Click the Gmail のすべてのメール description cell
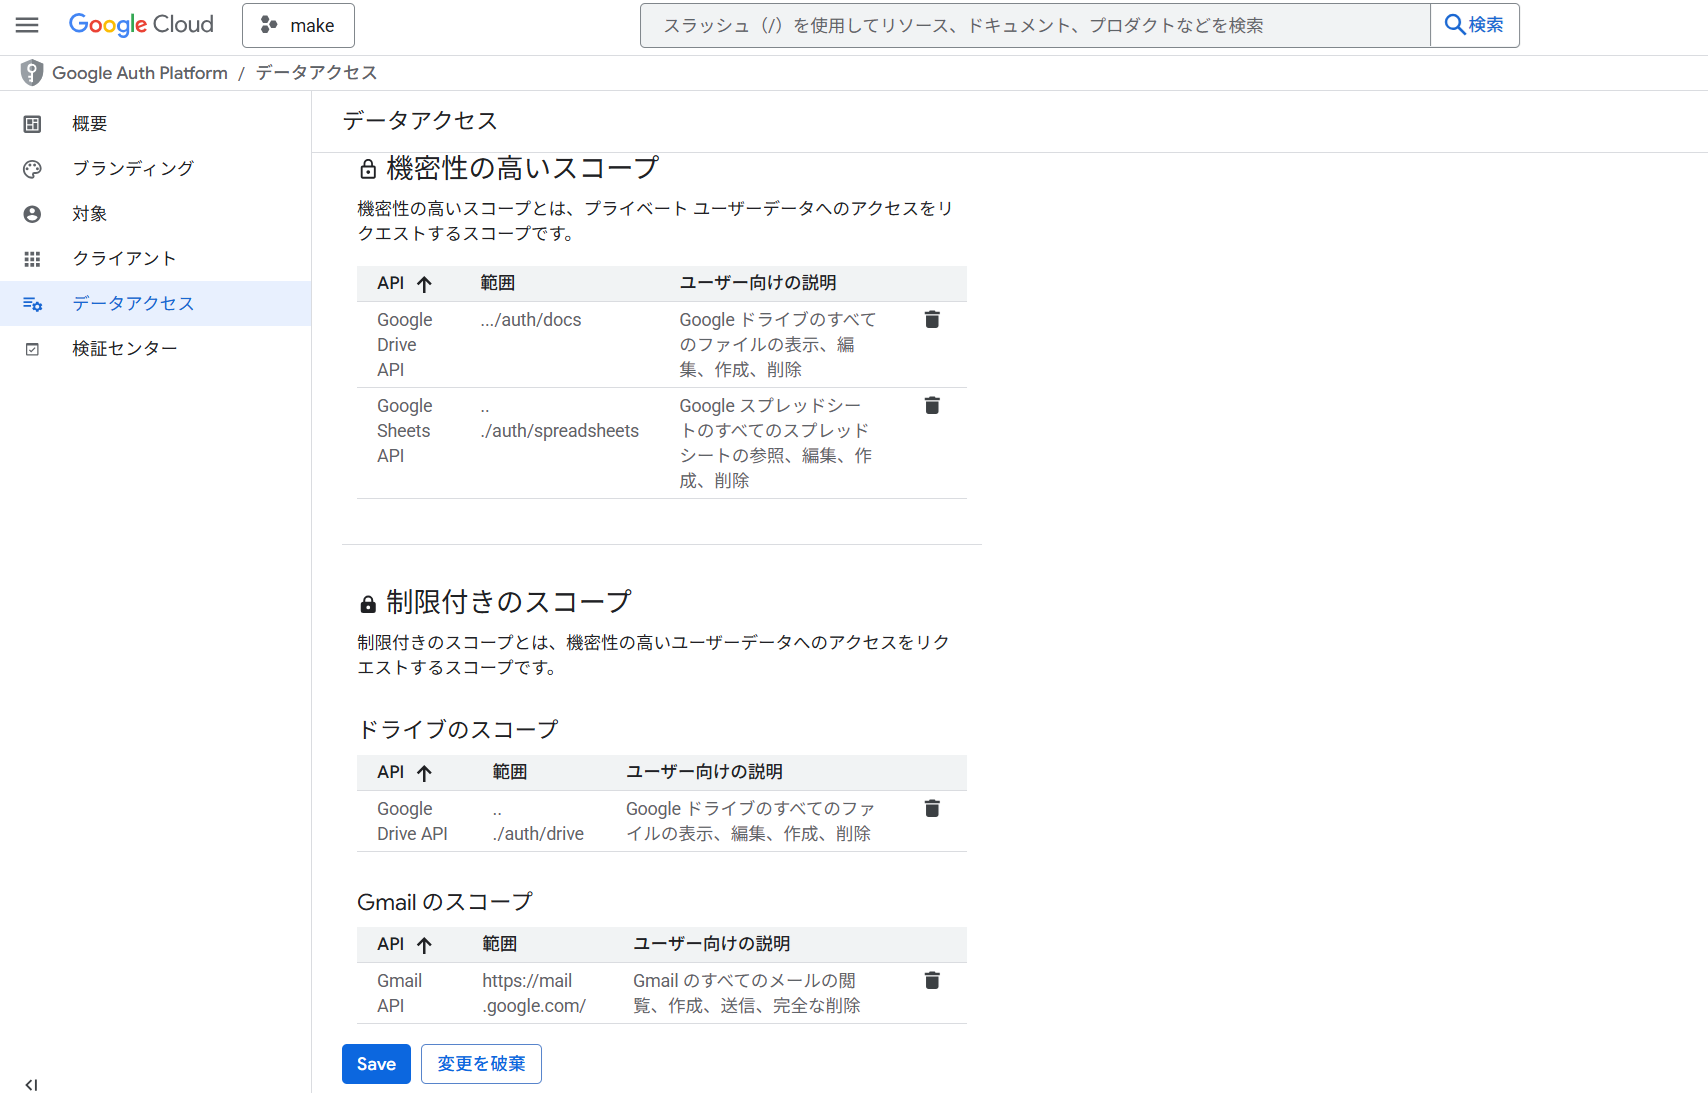Viewport: 1708px width, 1093px height. click(746, 994)
